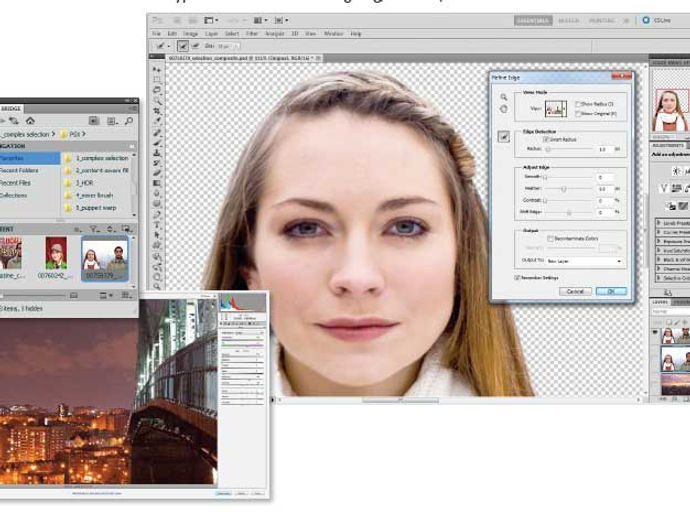Enable Decontaminate Colors checkbox
The image size is (690, 518).
click(x=550, y=239)
